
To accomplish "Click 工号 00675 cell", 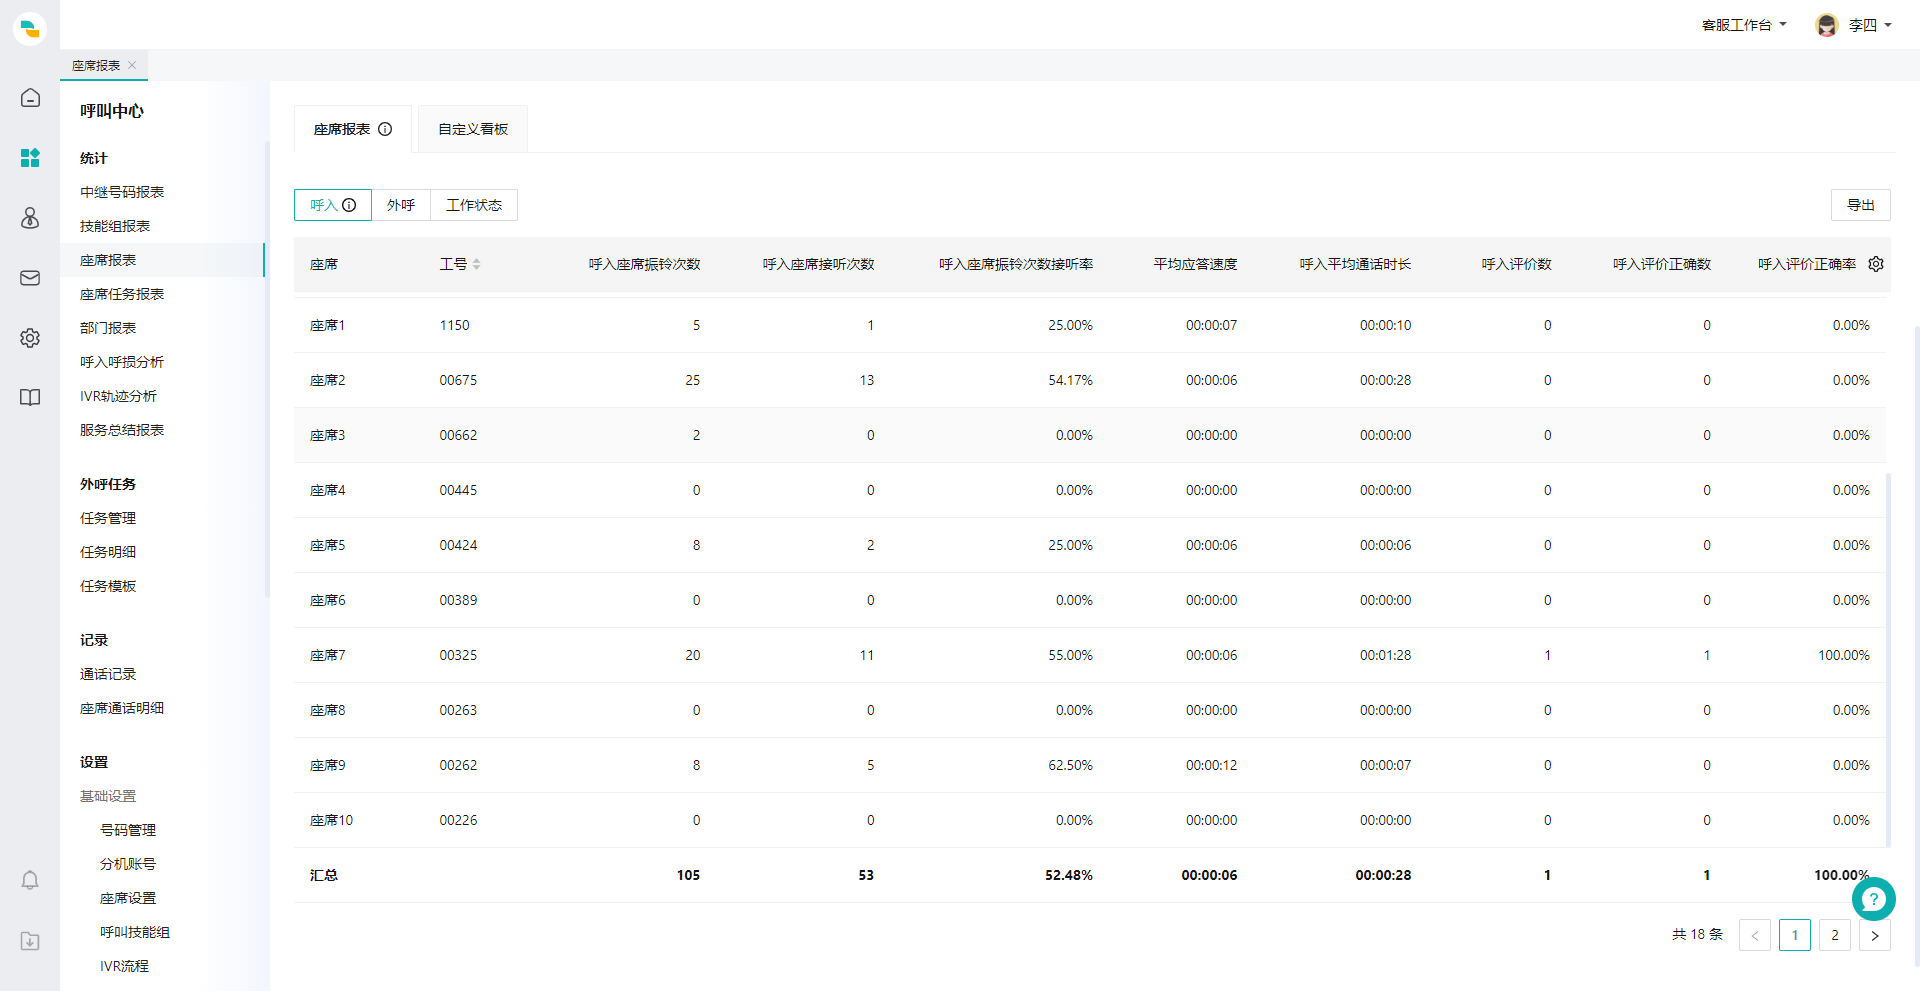I will click(x=458, y=380).
